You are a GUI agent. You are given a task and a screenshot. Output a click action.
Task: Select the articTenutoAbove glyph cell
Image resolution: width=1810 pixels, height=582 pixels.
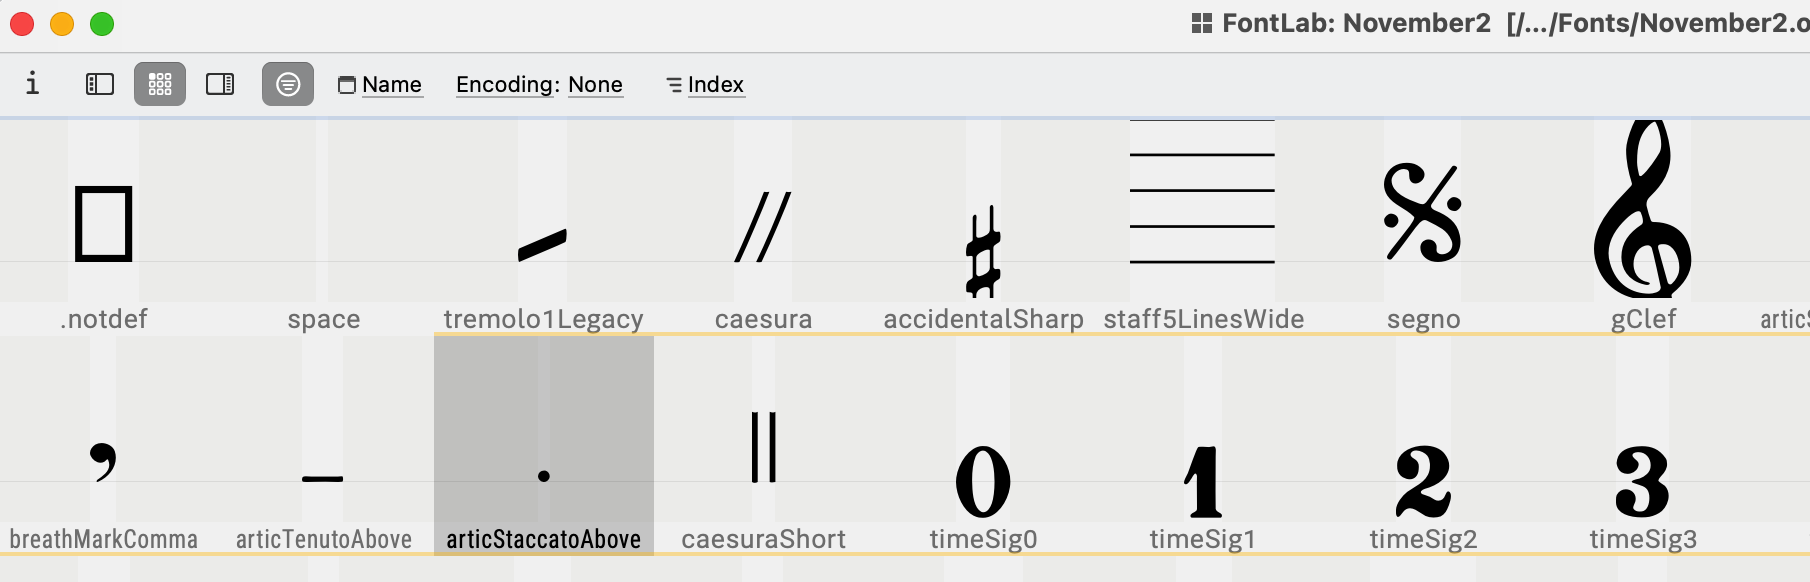(323, 445)
